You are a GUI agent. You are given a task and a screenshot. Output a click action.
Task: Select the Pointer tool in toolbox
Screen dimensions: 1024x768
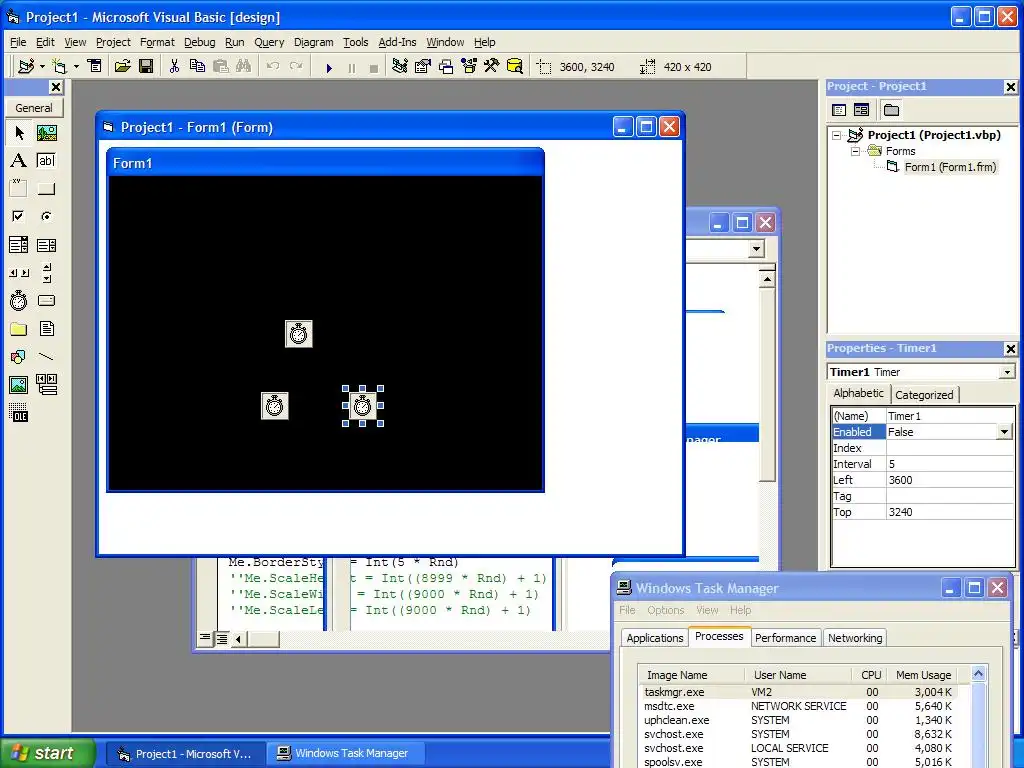[x=19, y=133]
